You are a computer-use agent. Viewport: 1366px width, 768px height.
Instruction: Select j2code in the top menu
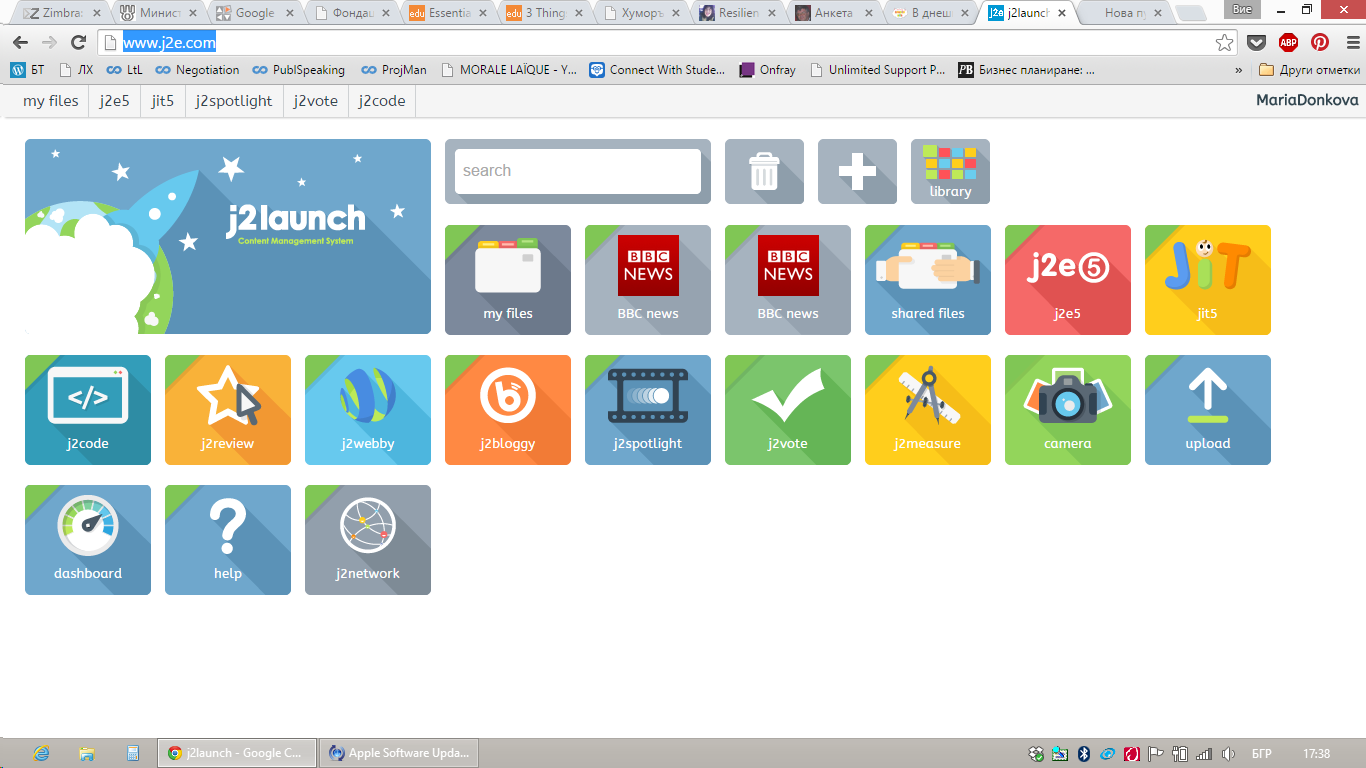382,101
